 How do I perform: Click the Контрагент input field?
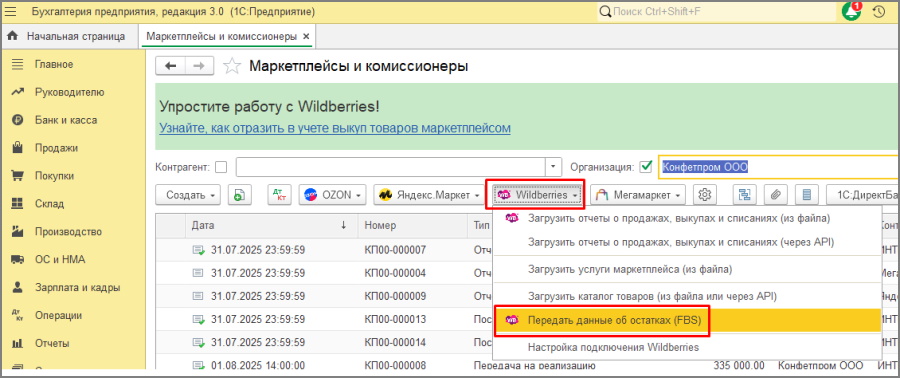(x=390, y=167)
